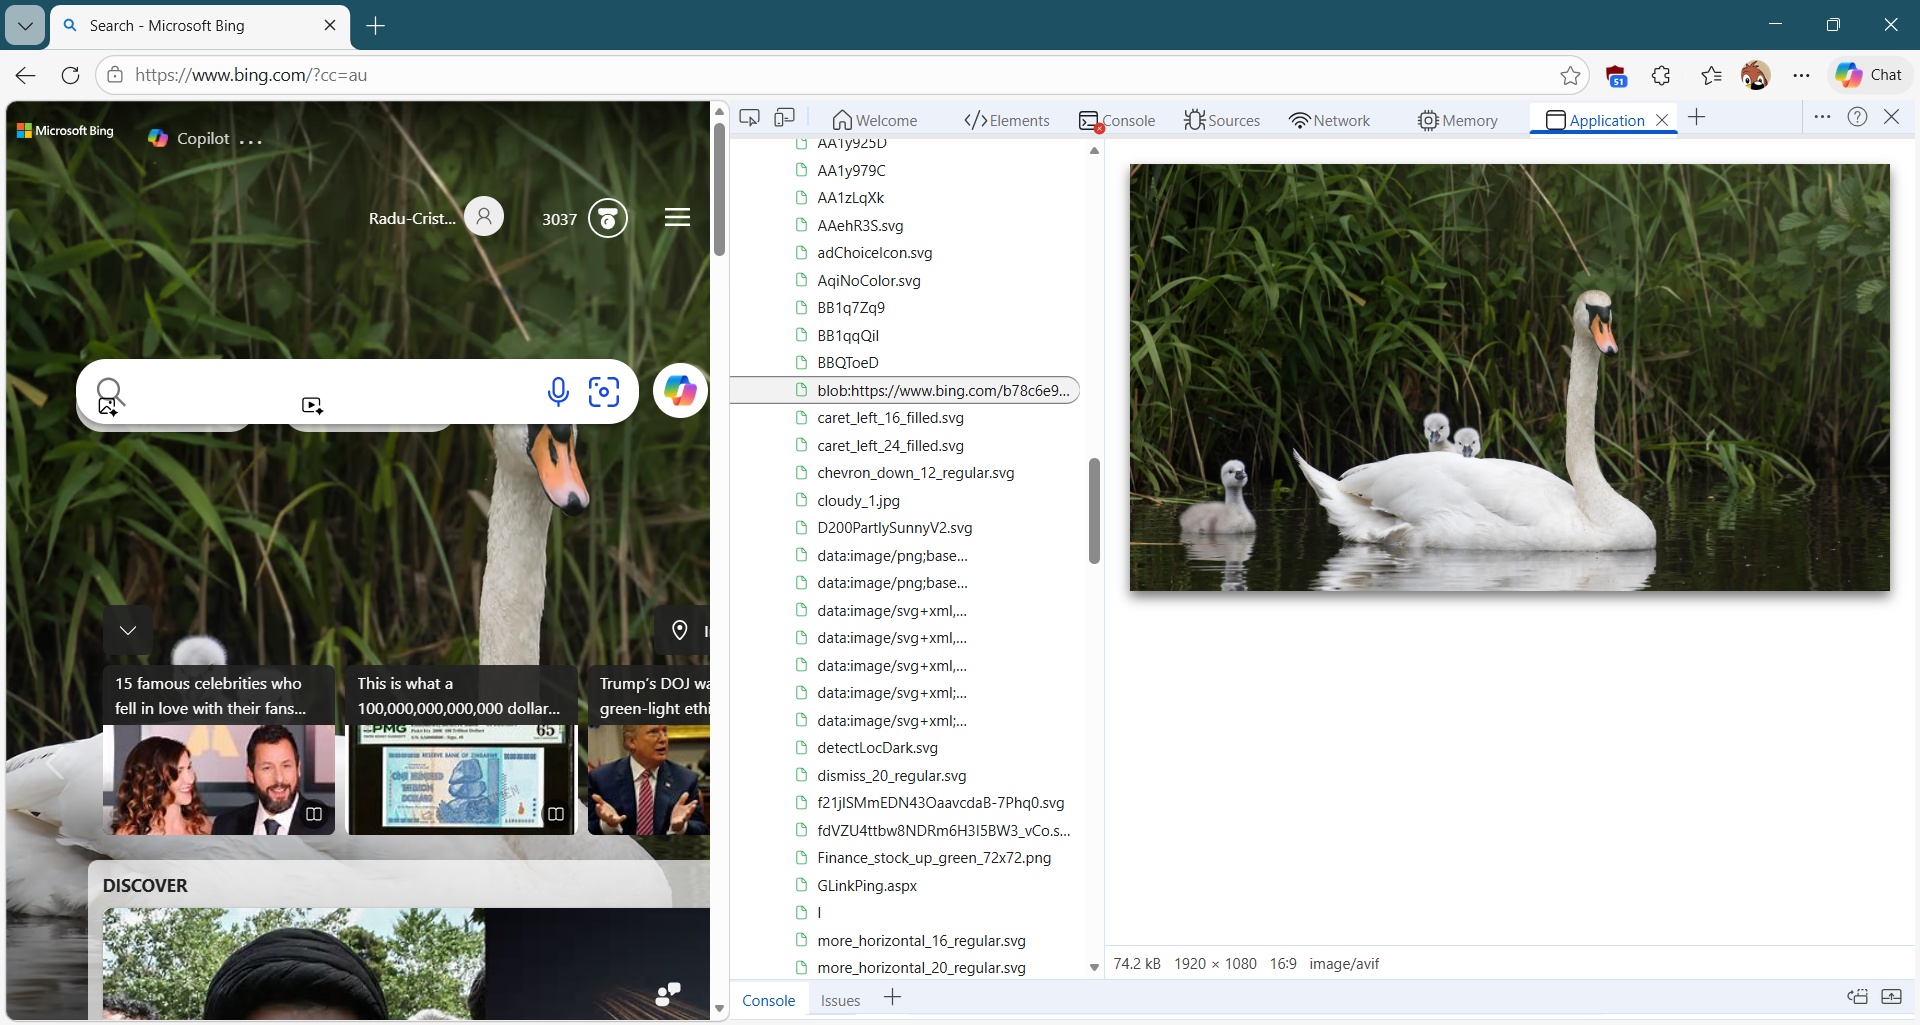Screen dimensions: 1920x1025
Task: Click the Copilot icon beside search box
Action: pyautogui.click(x=680, y=391)
